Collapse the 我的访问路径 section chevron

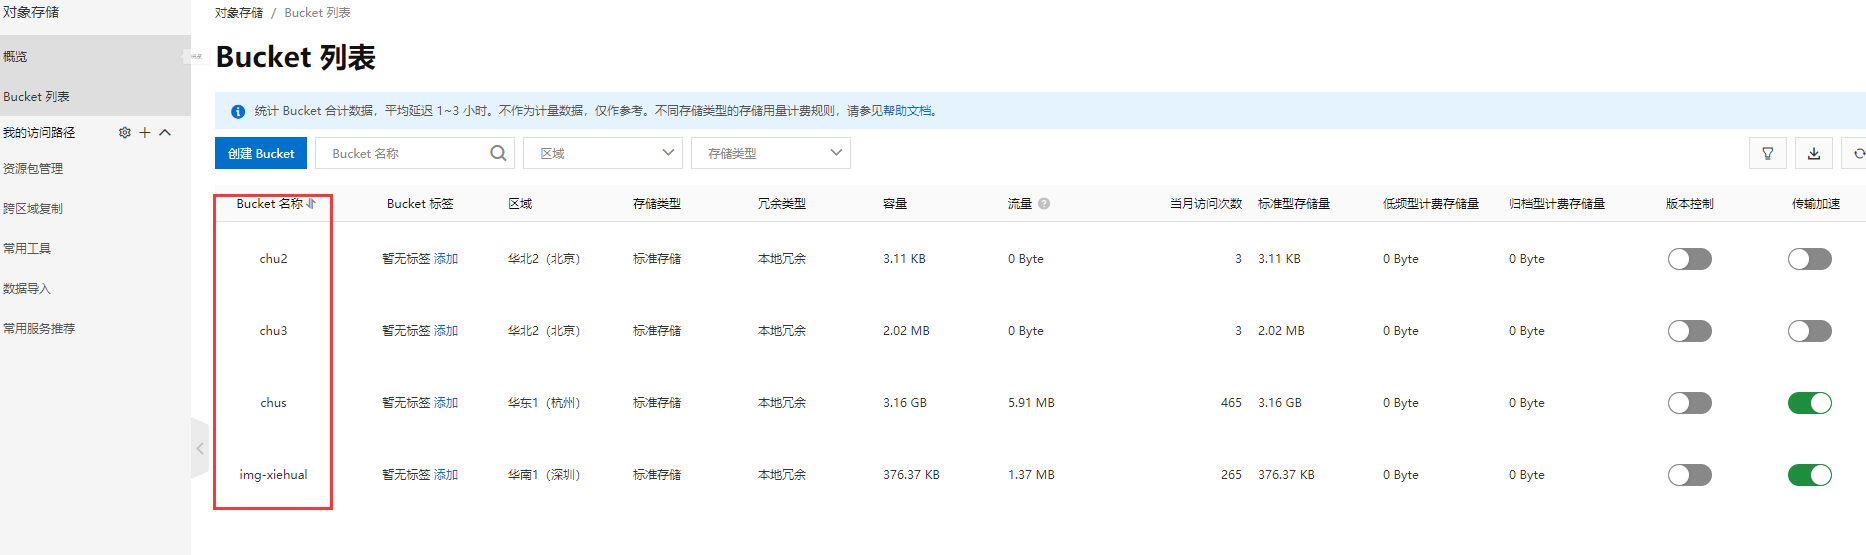165,132
